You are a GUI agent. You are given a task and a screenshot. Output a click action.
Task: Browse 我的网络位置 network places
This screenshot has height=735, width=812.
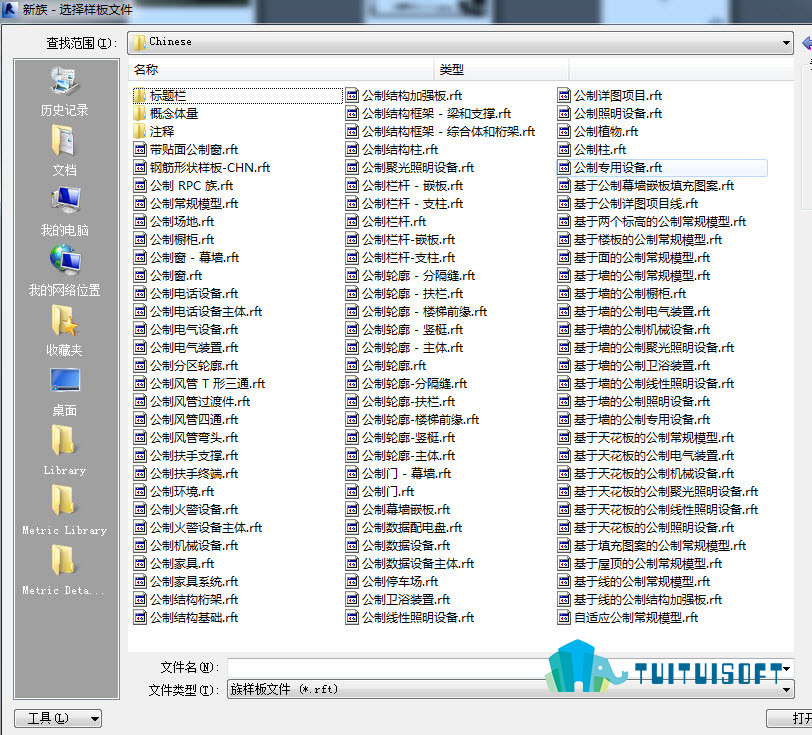[65, 272]
